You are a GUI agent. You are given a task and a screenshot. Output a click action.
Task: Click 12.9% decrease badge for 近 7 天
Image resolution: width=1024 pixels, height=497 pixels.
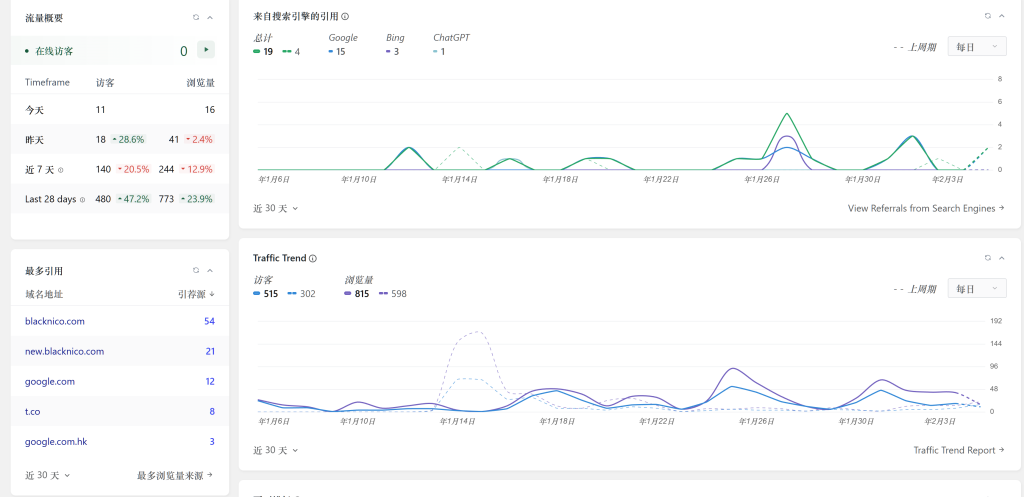pos(197,169)
